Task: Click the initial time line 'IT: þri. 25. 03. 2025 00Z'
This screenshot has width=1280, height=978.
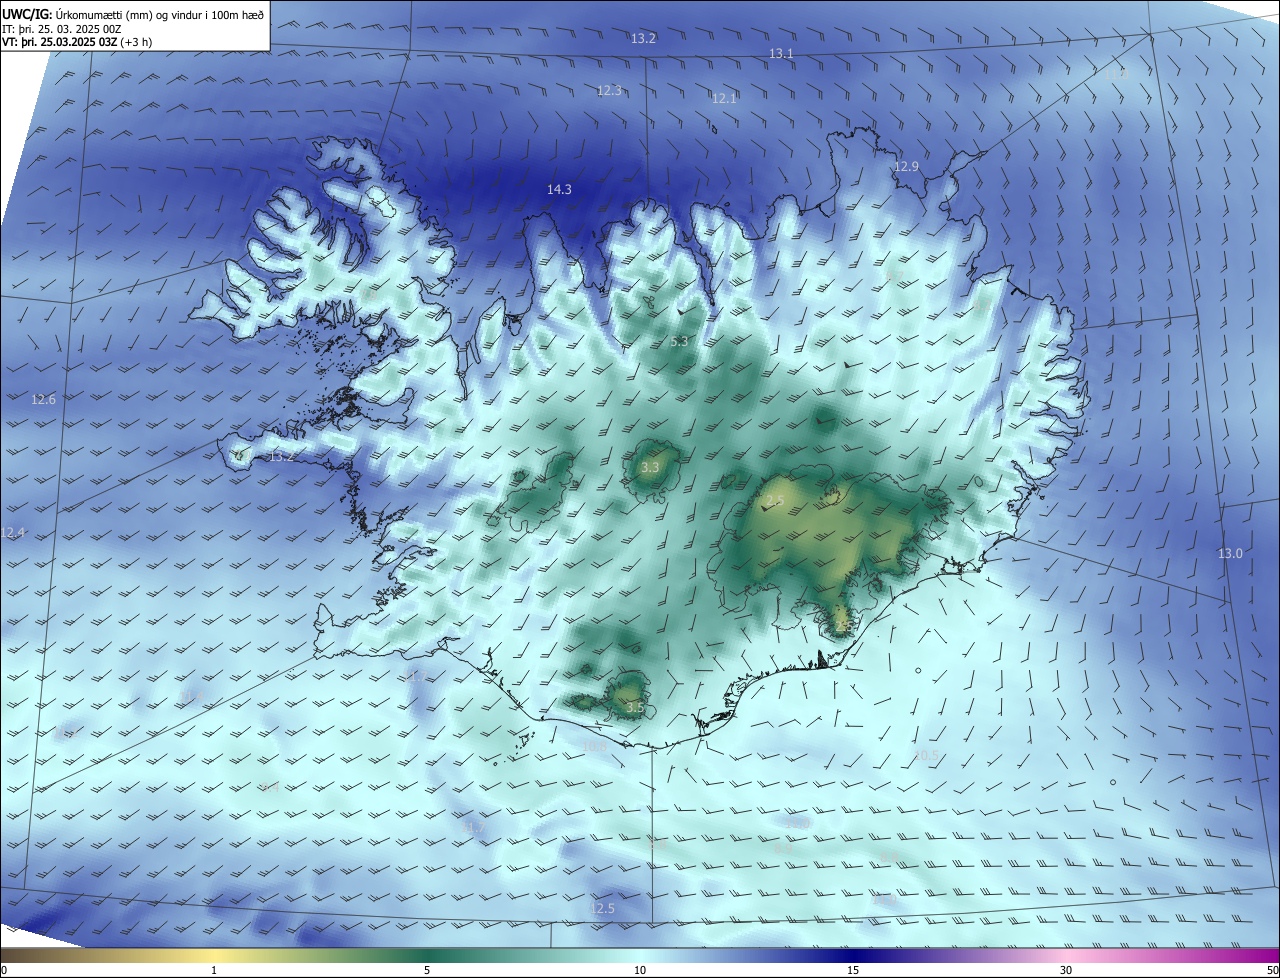Action: 62,28
